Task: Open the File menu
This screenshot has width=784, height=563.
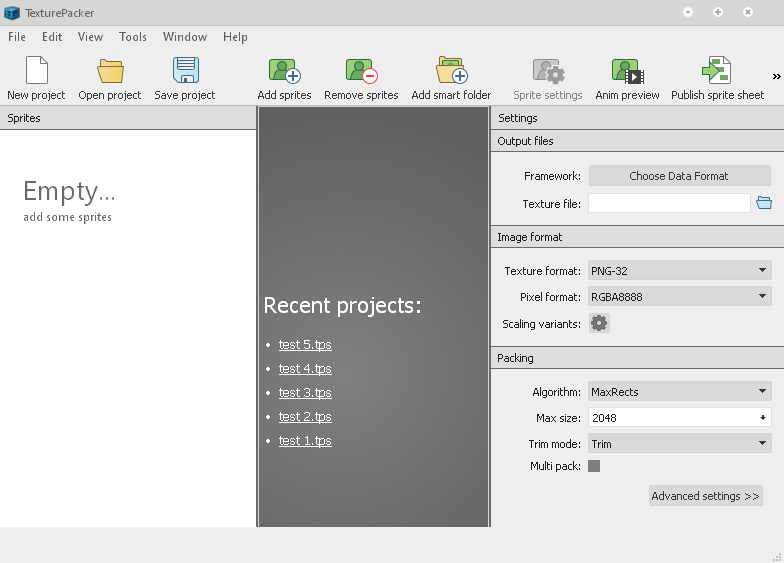Action: click(x=16, y=37)
